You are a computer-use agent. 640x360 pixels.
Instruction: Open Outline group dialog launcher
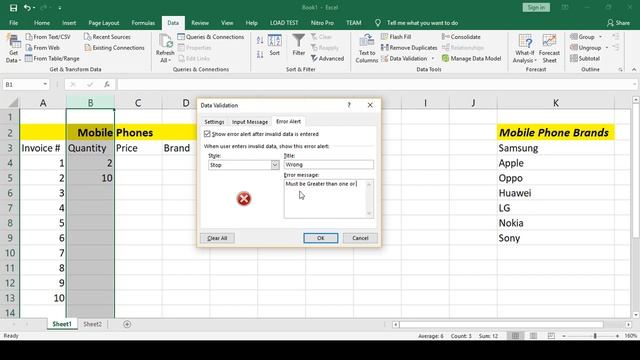pos(620,70)
